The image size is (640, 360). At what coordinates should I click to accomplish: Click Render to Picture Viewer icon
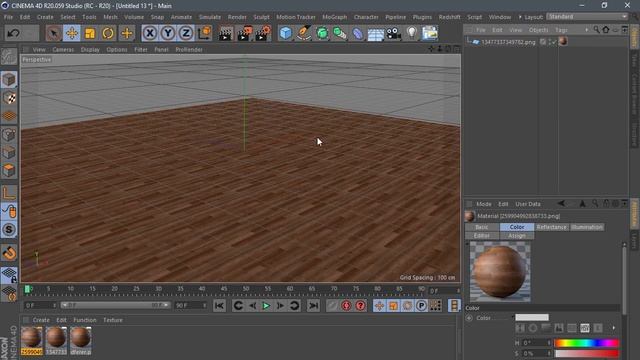coord(244,33)
